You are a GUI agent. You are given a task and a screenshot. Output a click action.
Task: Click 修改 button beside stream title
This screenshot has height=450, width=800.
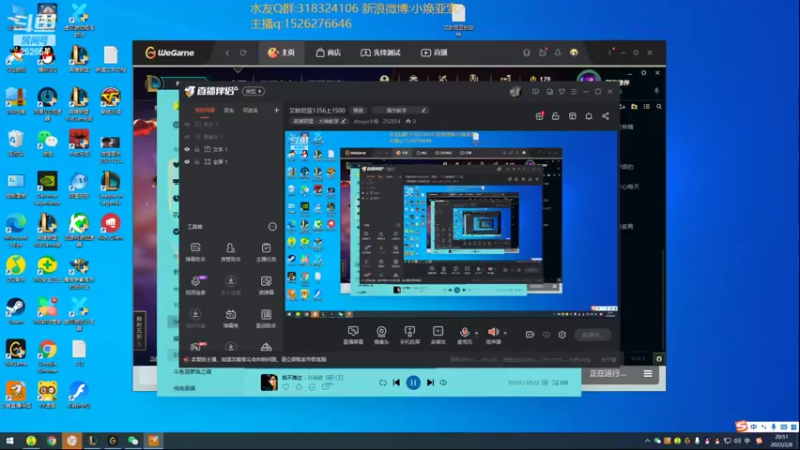click(x=358, y=110)
